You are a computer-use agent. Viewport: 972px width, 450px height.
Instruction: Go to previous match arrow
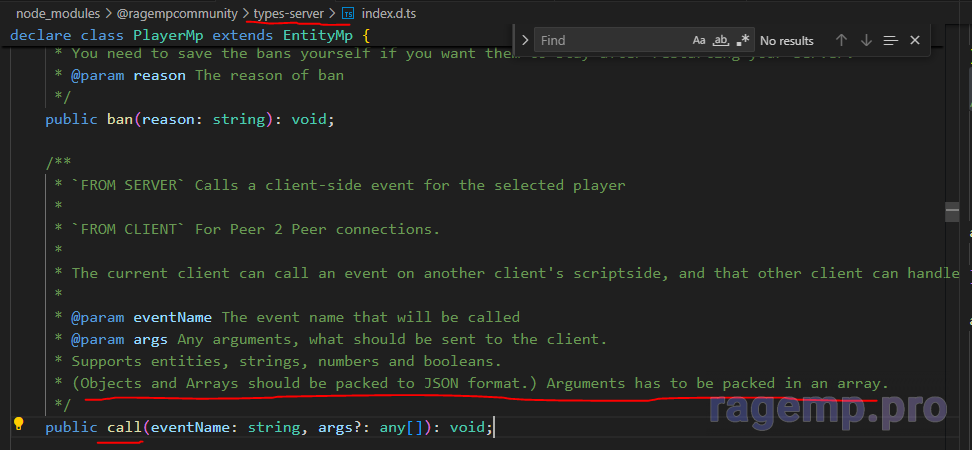click(841, 40)
